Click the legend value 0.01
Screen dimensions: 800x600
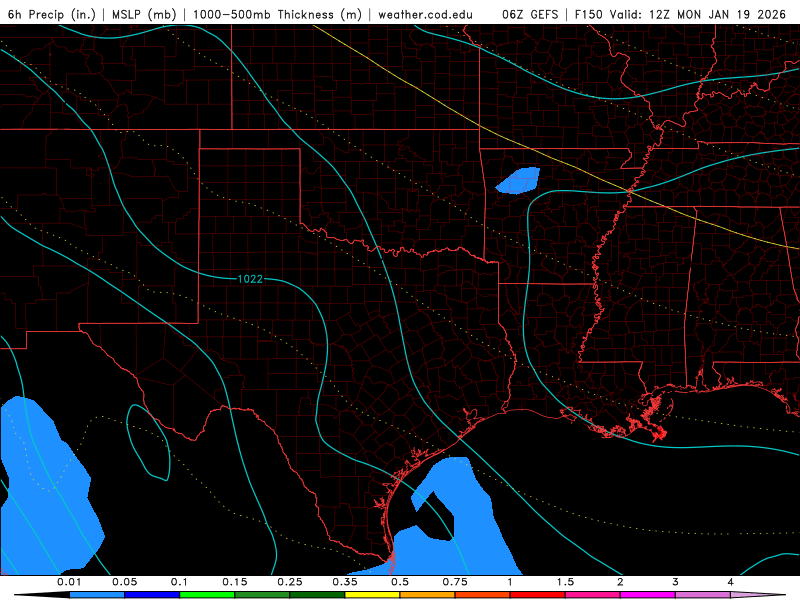(69, 582)
